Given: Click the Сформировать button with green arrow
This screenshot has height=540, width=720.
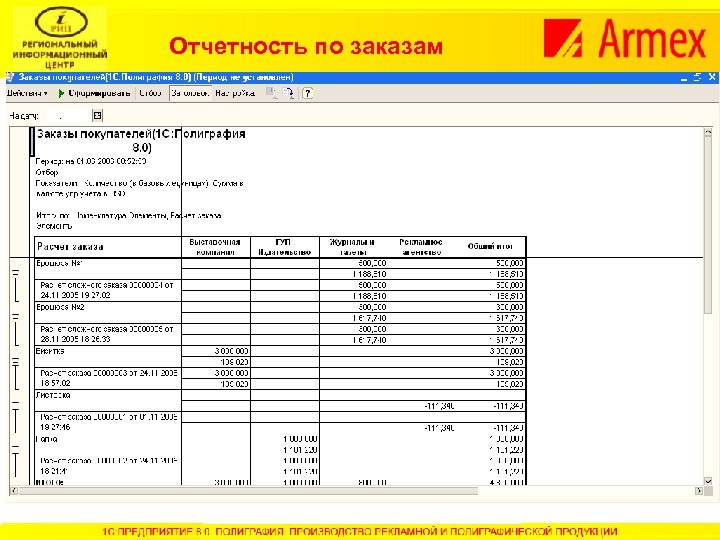Looking at the screenshot, I should coord(94,93).
